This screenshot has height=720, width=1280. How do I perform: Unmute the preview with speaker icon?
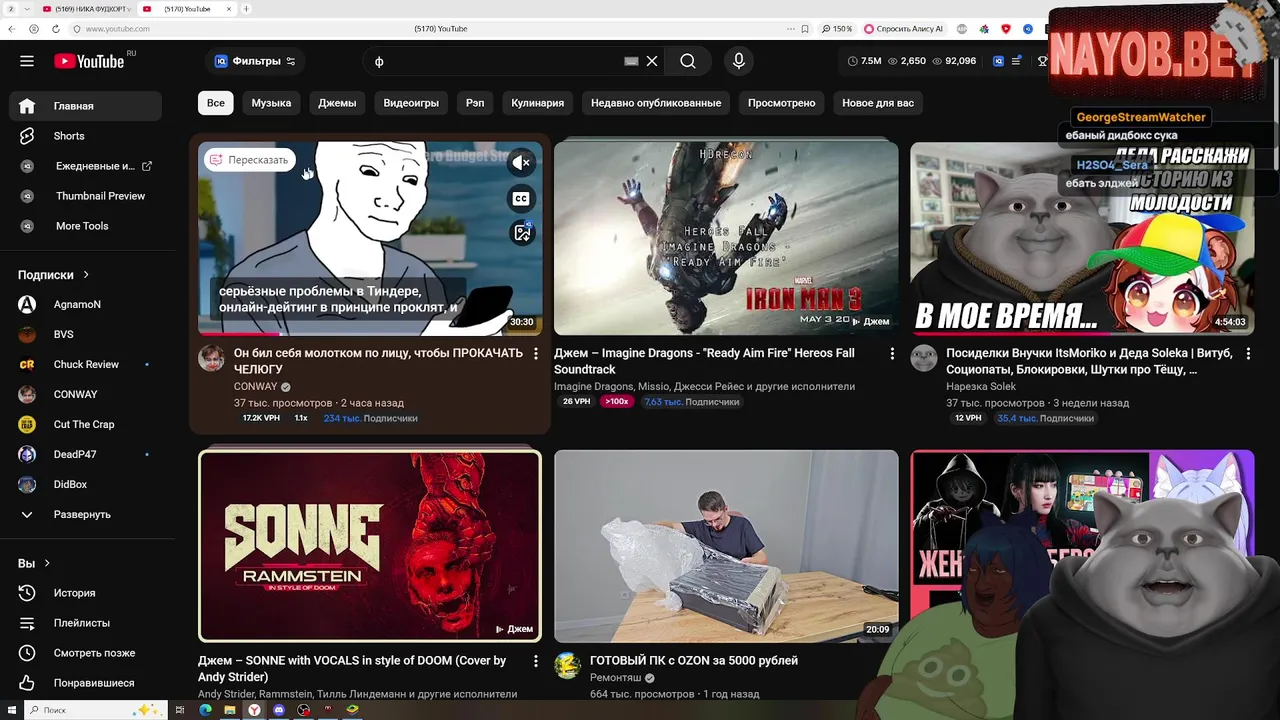[x=521, y=162]
